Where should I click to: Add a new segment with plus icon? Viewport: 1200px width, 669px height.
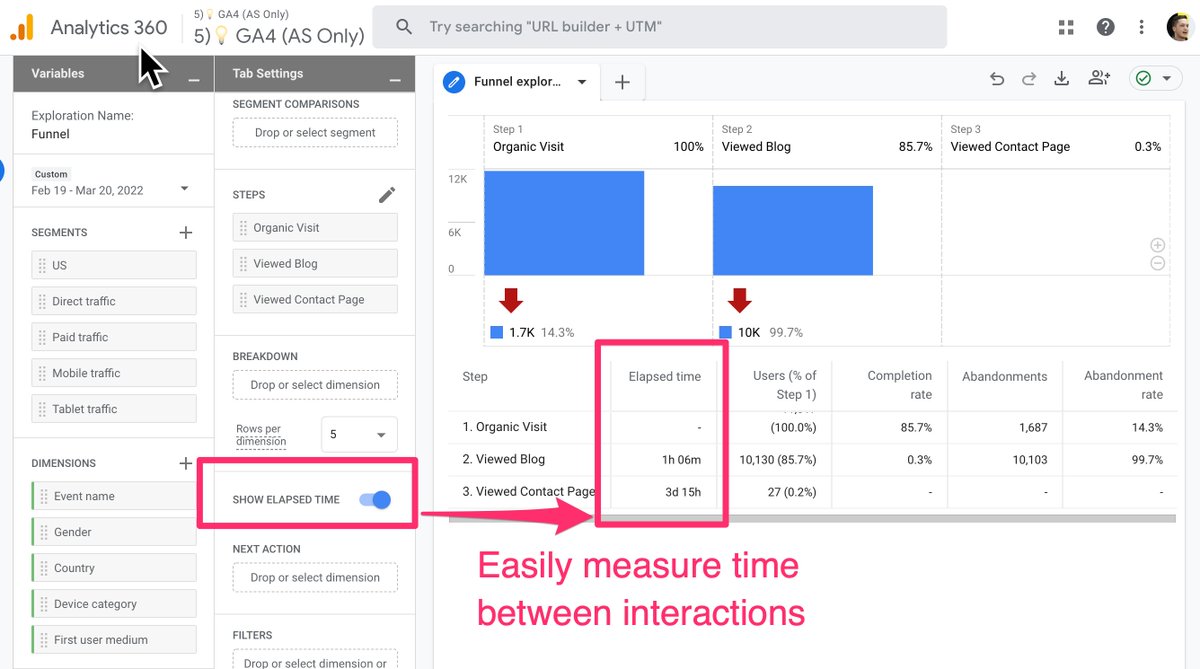(x=185, y=232)
